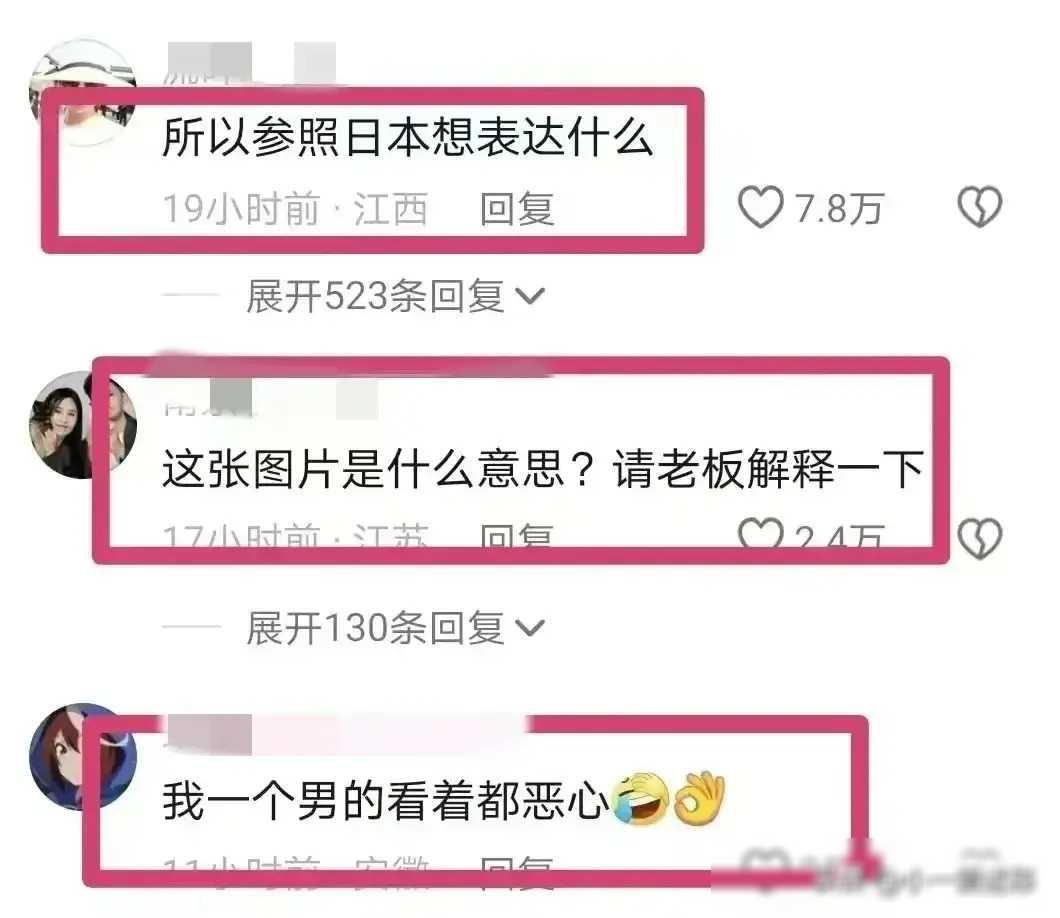Dislike the comment from 江苏 user

(x=980, y=539)
